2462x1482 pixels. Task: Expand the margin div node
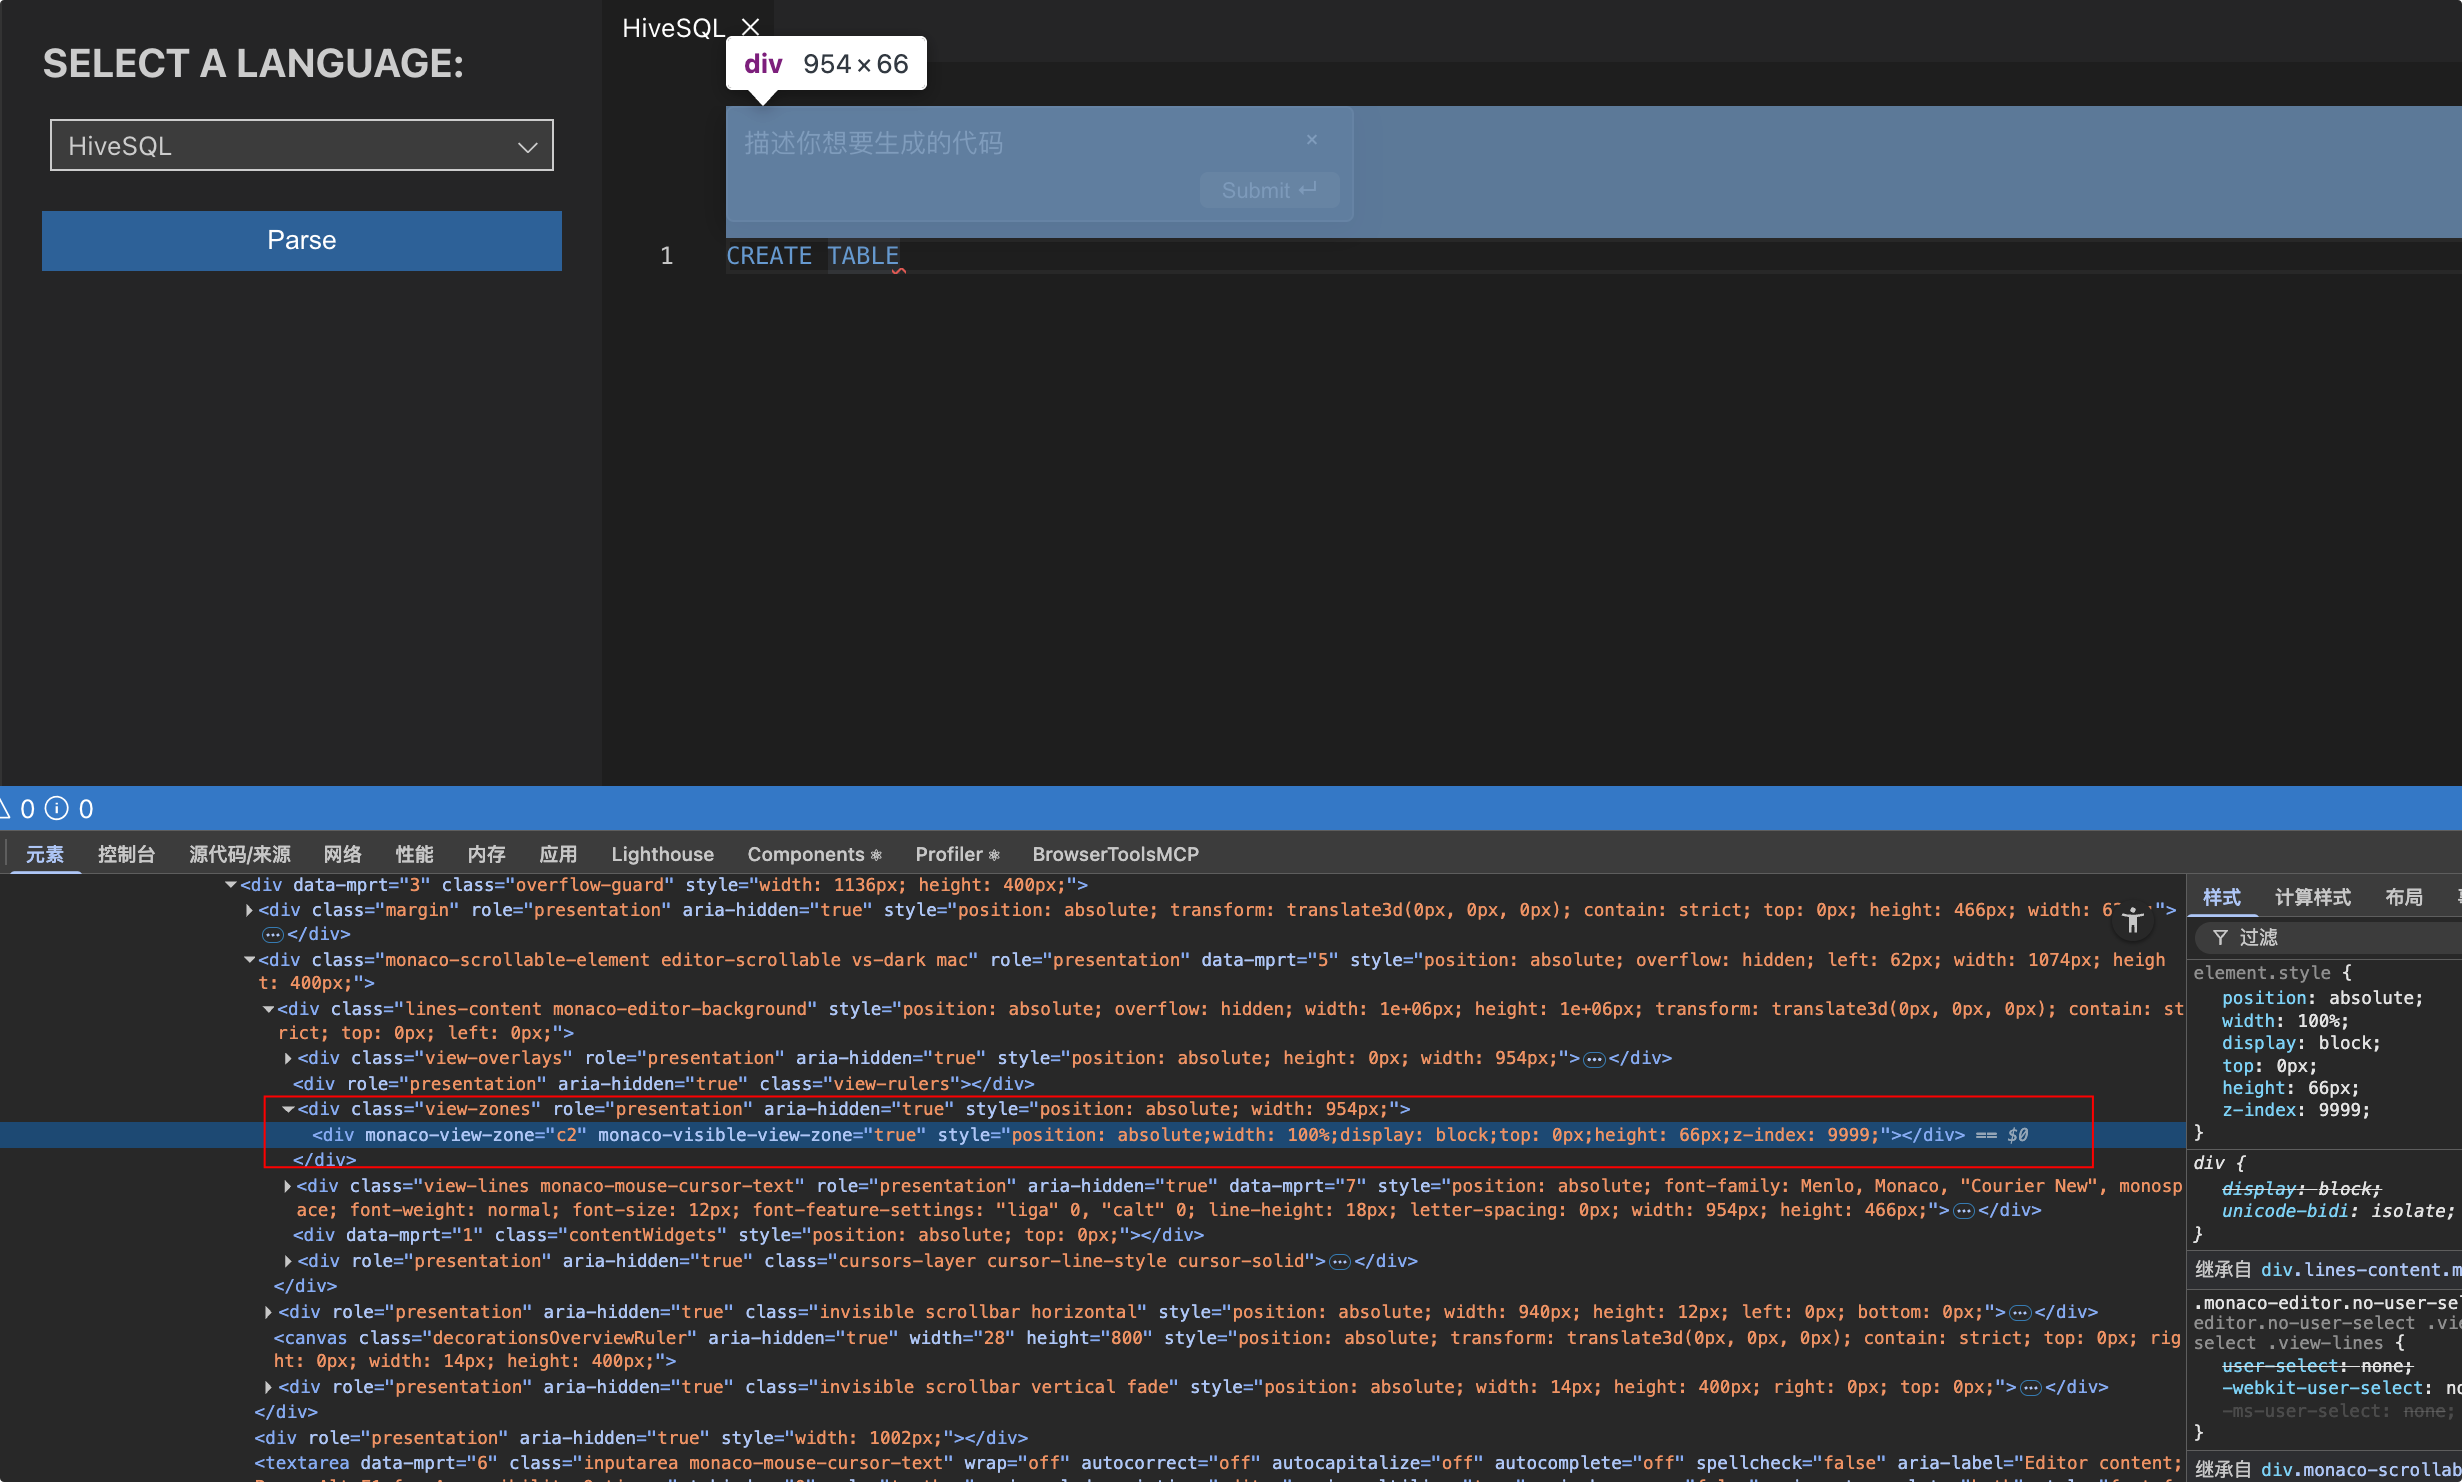pos(249,910)
